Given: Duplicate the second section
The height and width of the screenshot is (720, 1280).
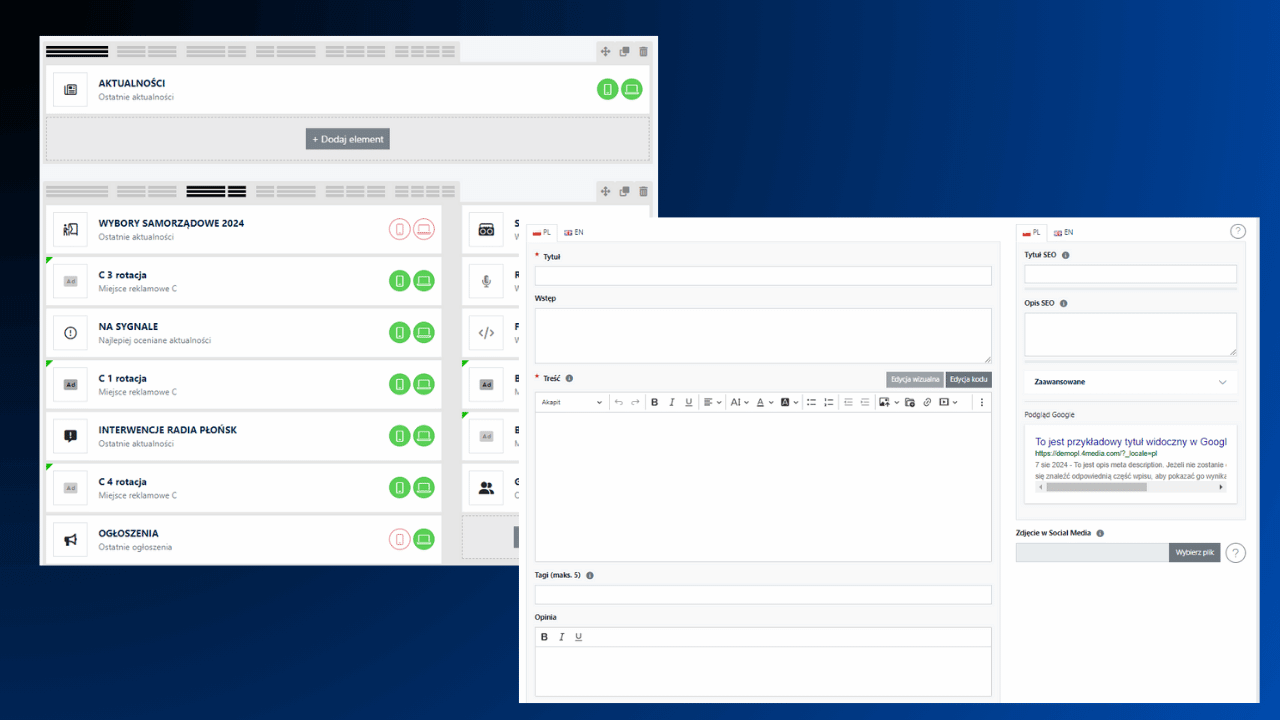Looking at the screenshot, I should pos(624,192).
